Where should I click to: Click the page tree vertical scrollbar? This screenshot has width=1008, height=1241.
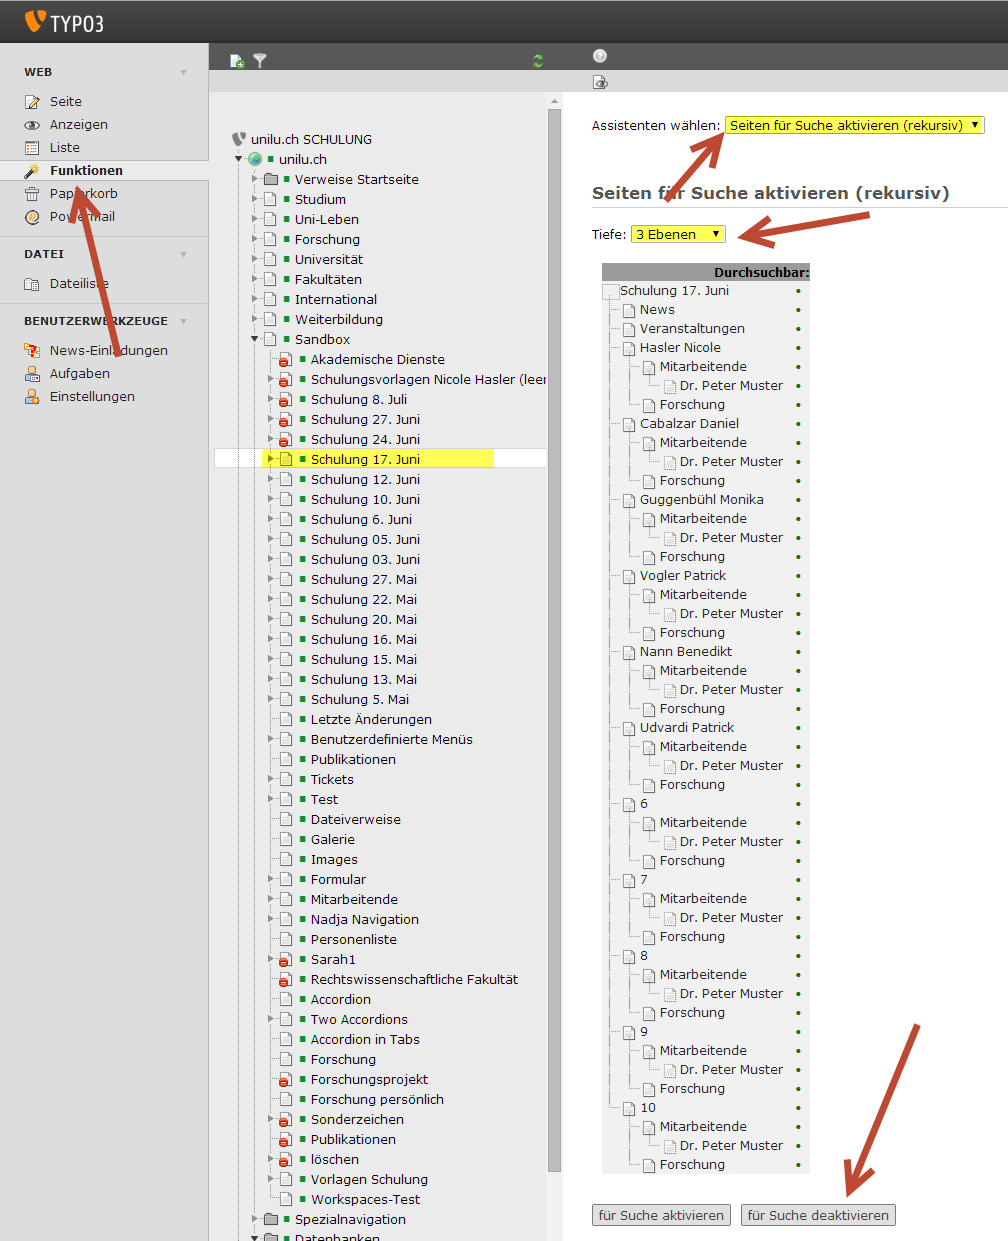click(x=555, y=640)
